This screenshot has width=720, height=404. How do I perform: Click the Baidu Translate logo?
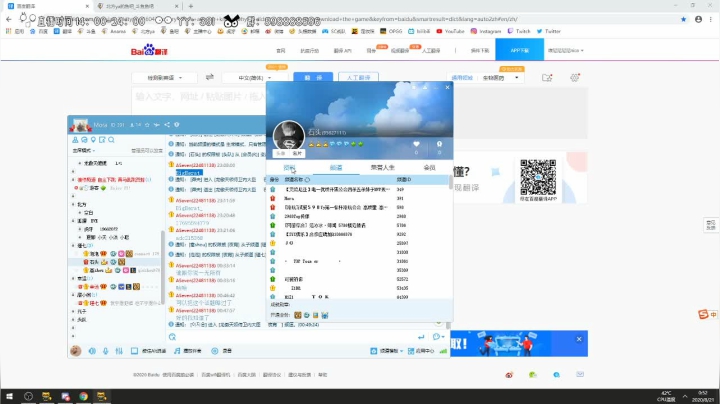(x=149, y=50)
